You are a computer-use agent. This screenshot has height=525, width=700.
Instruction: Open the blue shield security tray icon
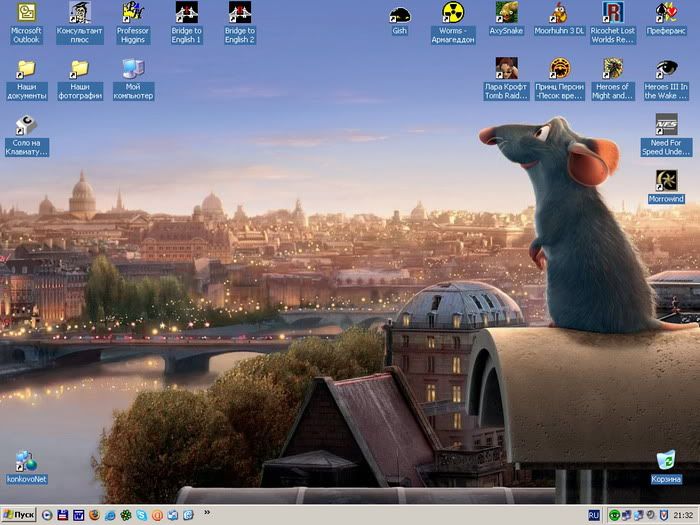point(664,515)
